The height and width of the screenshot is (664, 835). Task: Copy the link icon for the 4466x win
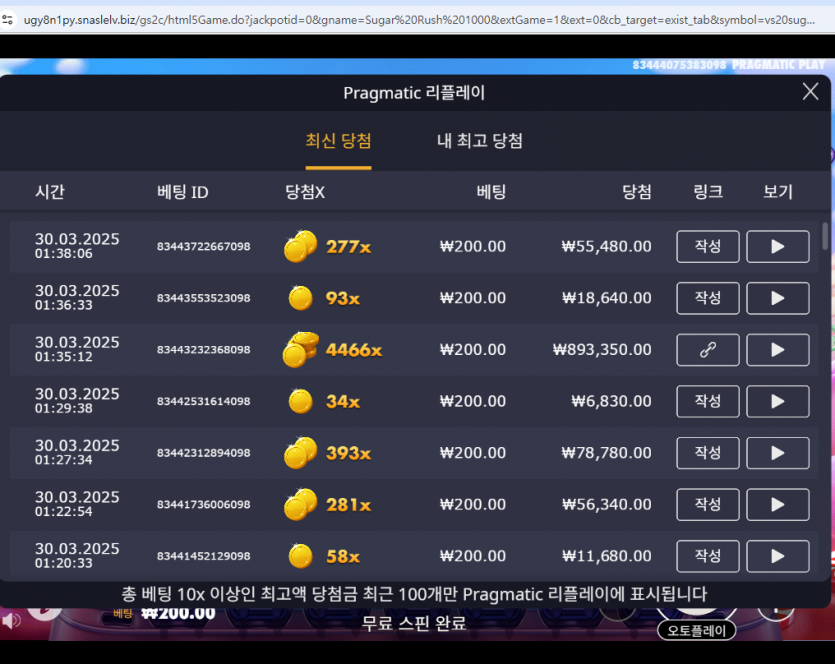click(x=708, y=350)
